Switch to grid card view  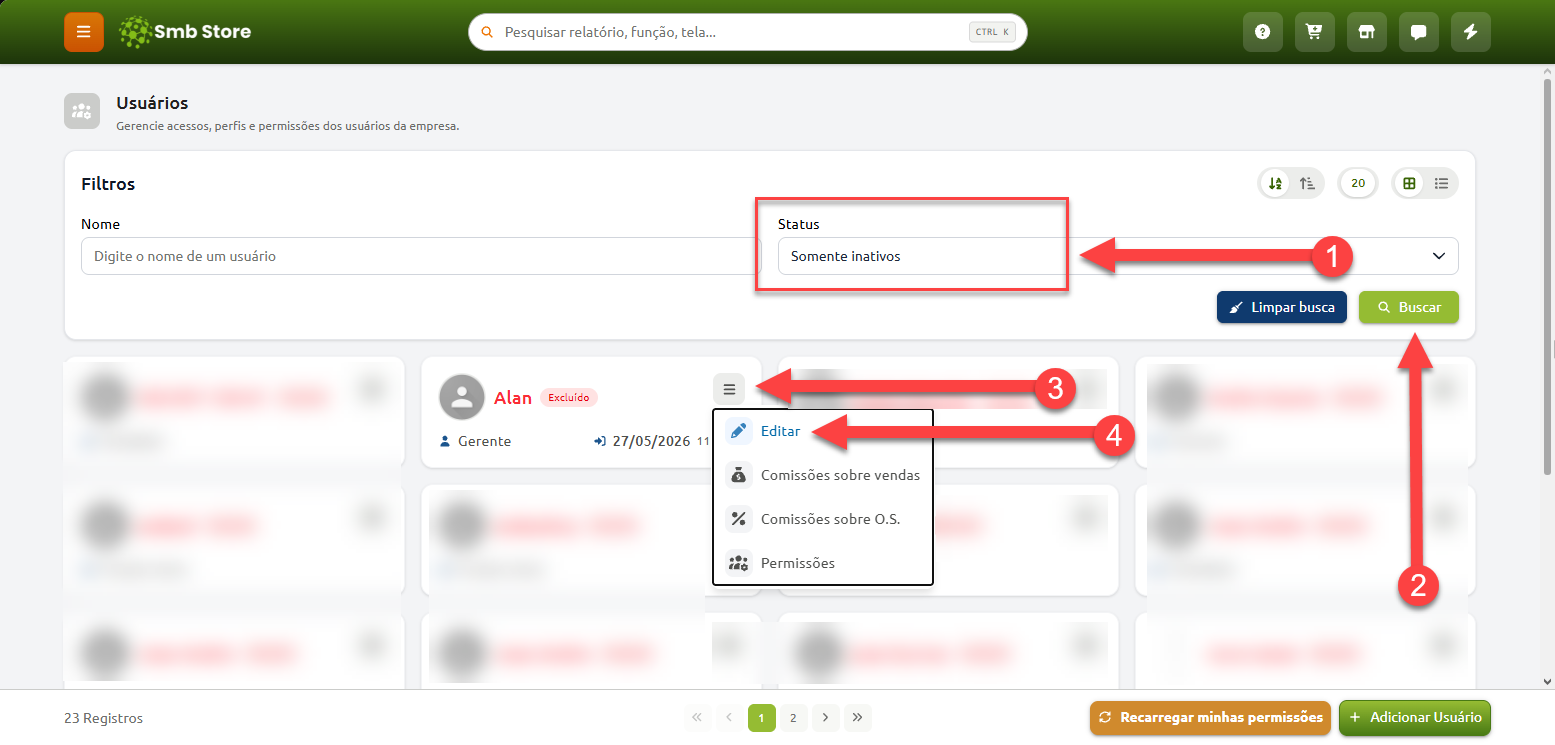tap(1409, 183)
